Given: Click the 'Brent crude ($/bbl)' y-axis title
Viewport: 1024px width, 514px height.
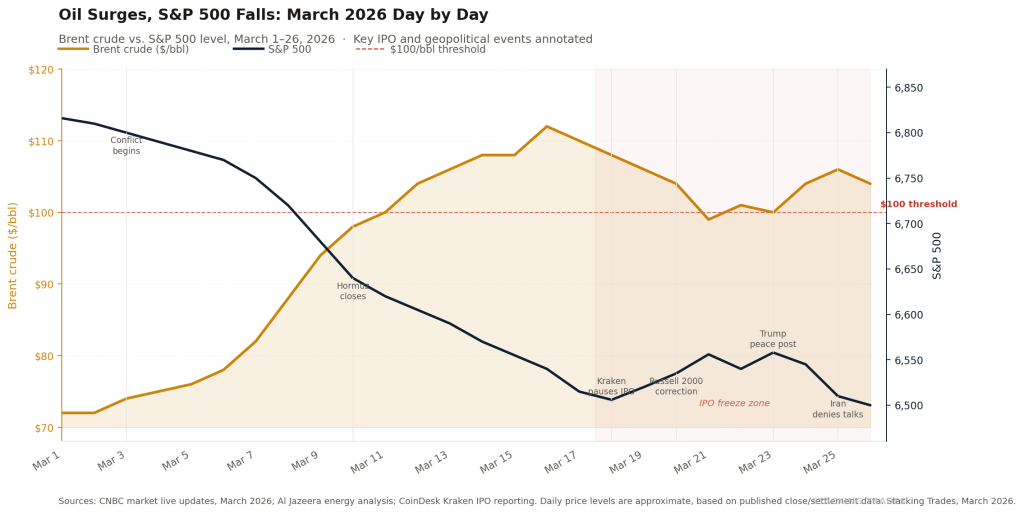Looking at the screenshot, I should point(13,255).
